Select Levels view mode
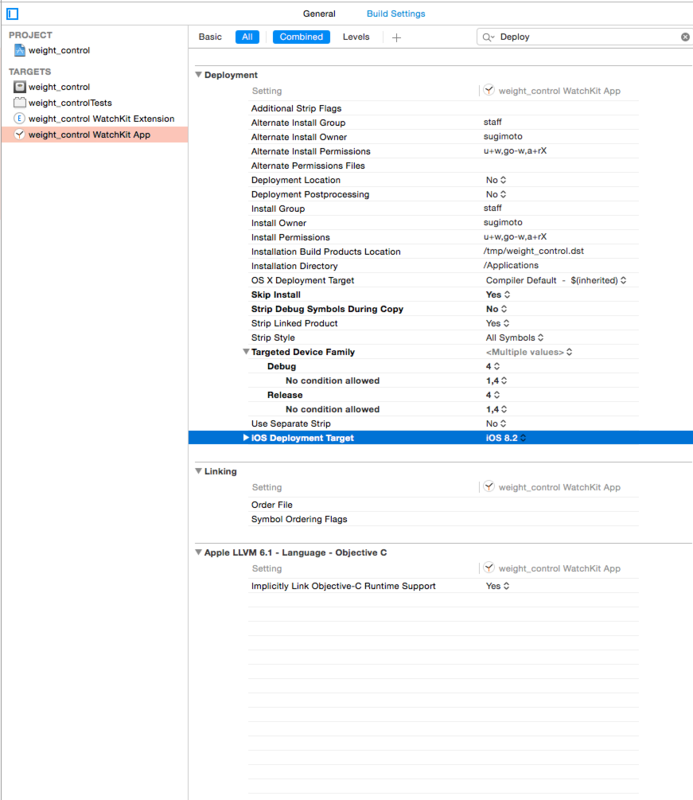This screenshot has height=800, width=693. 356,37
